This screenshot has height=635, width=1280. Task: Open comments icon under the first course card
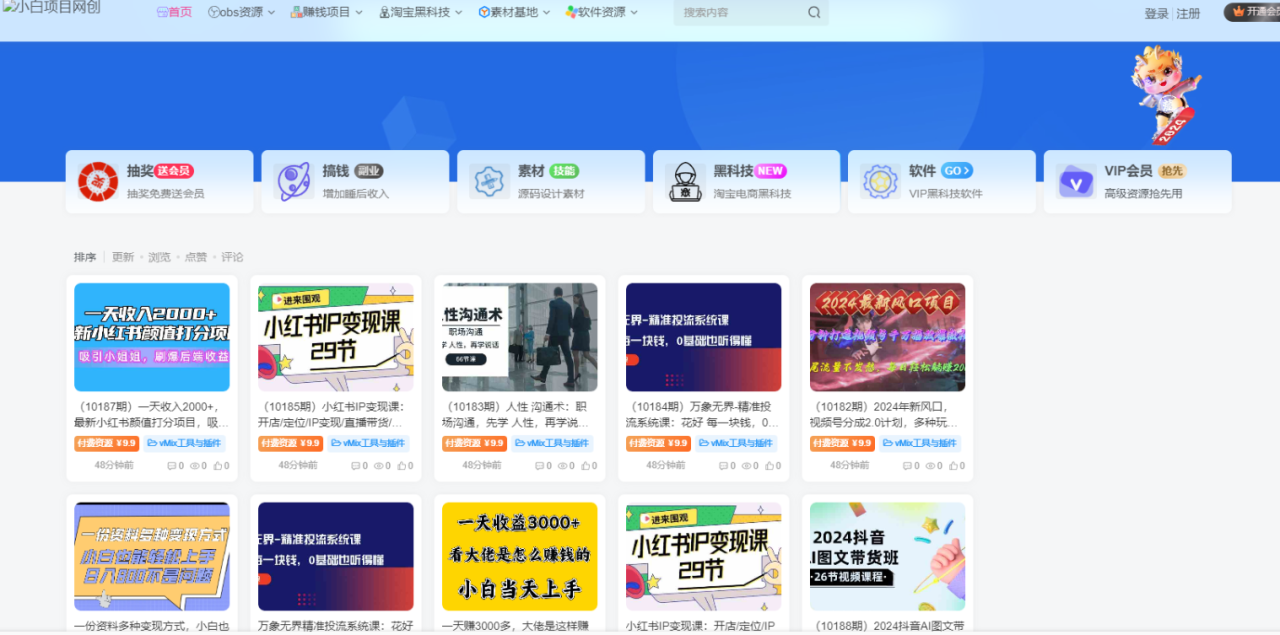pyautogui.click(x=173, y=466)
